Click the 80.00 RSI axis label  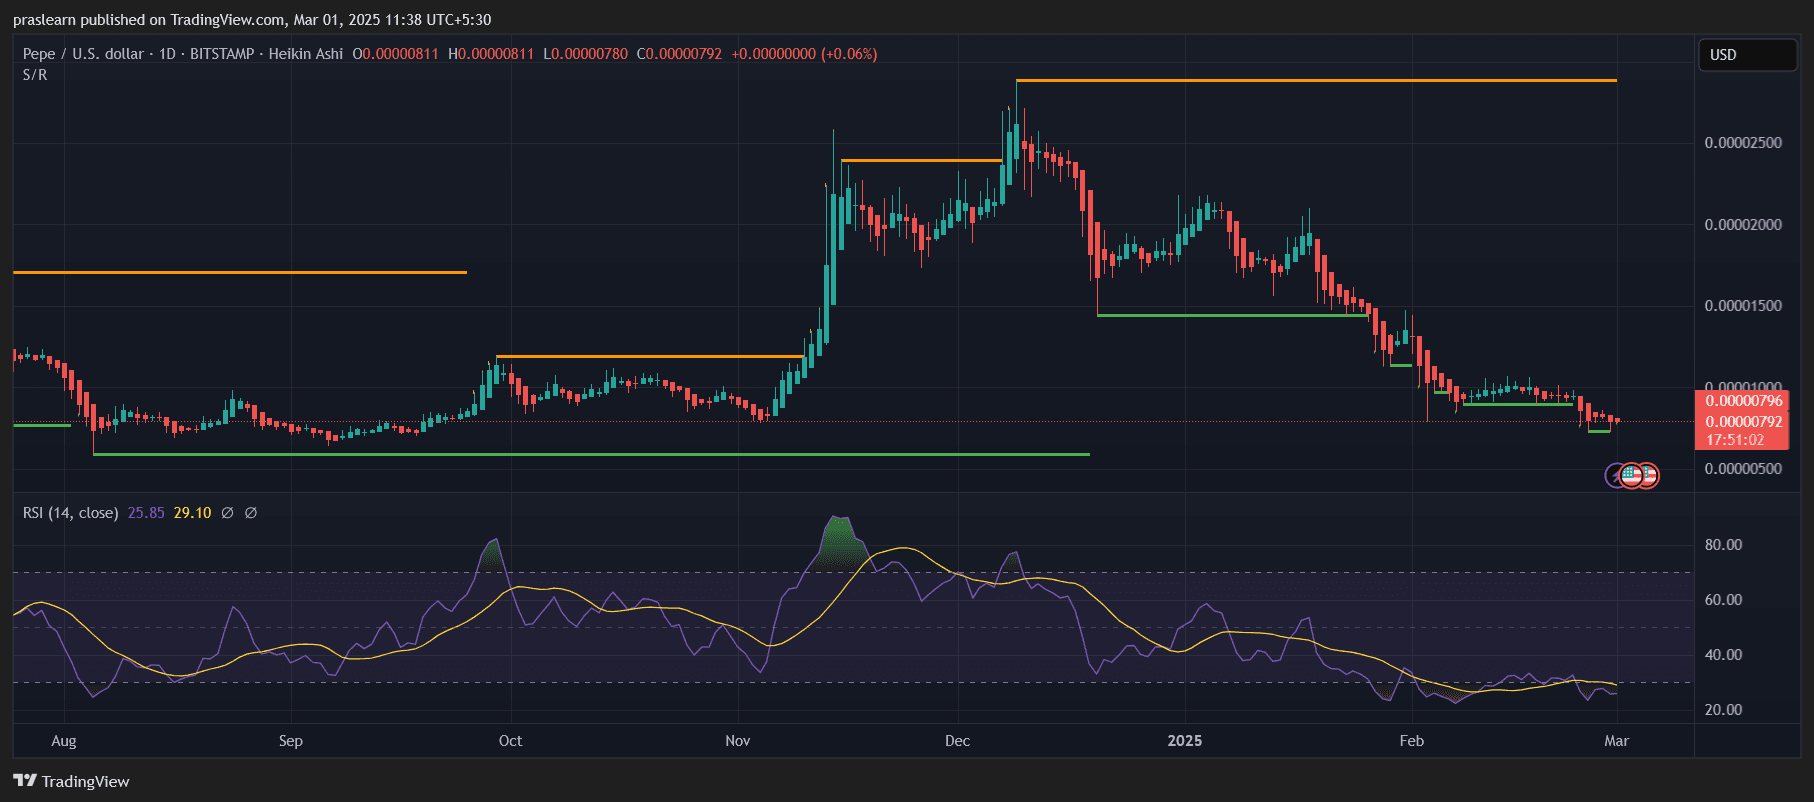pyautogui.click(x=1723, y=545)
